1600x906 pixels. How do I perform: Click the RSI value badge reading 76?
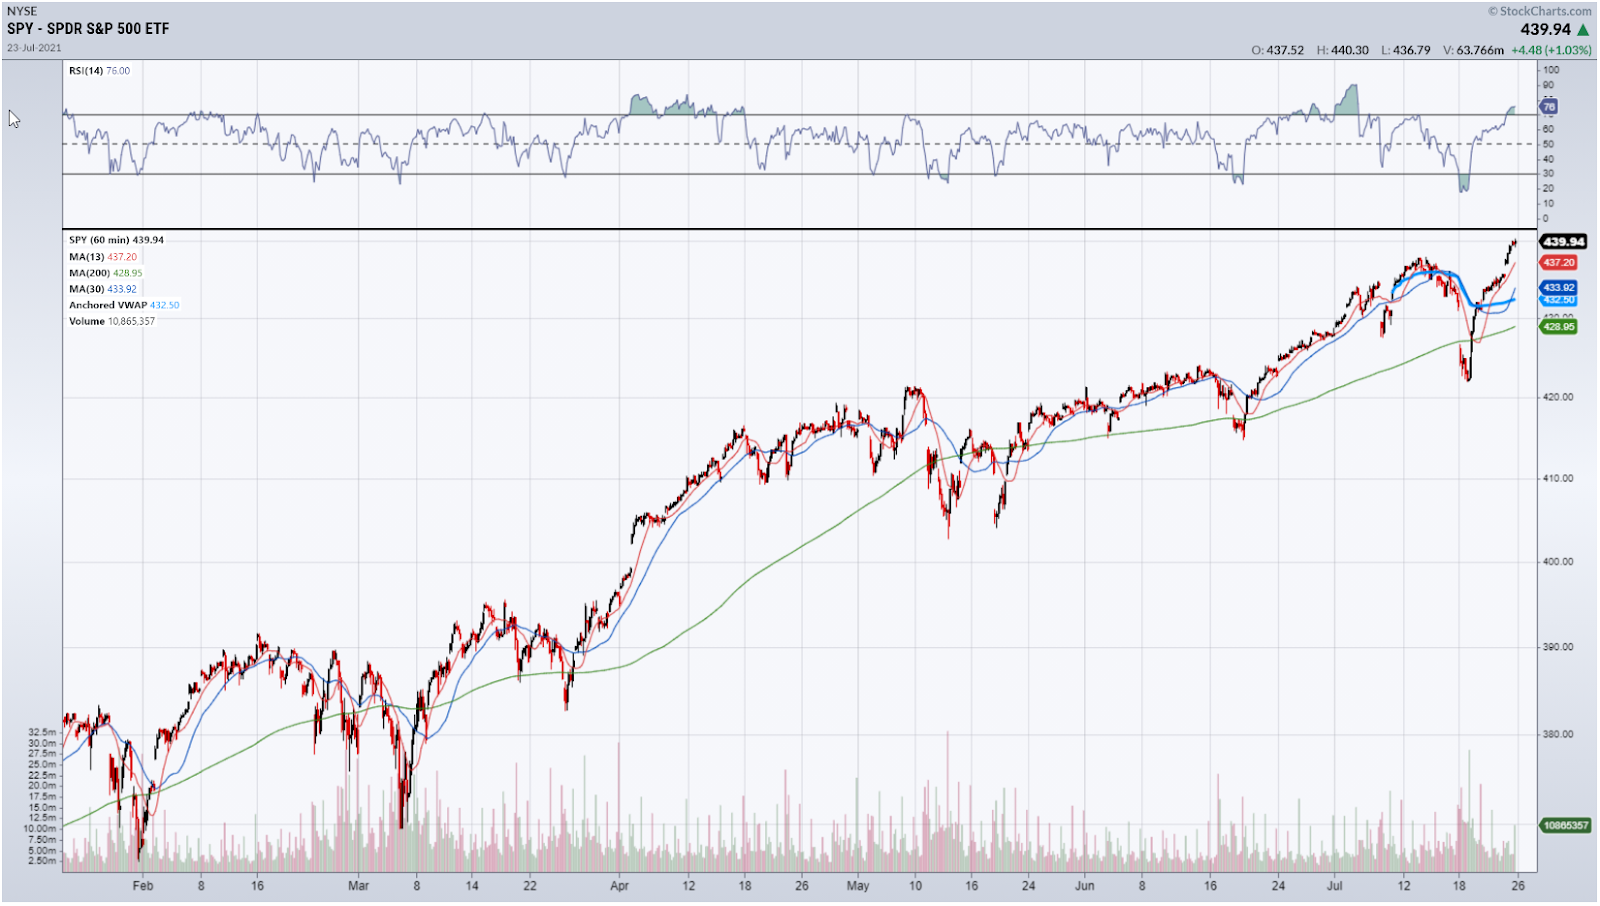(1549, 107)
